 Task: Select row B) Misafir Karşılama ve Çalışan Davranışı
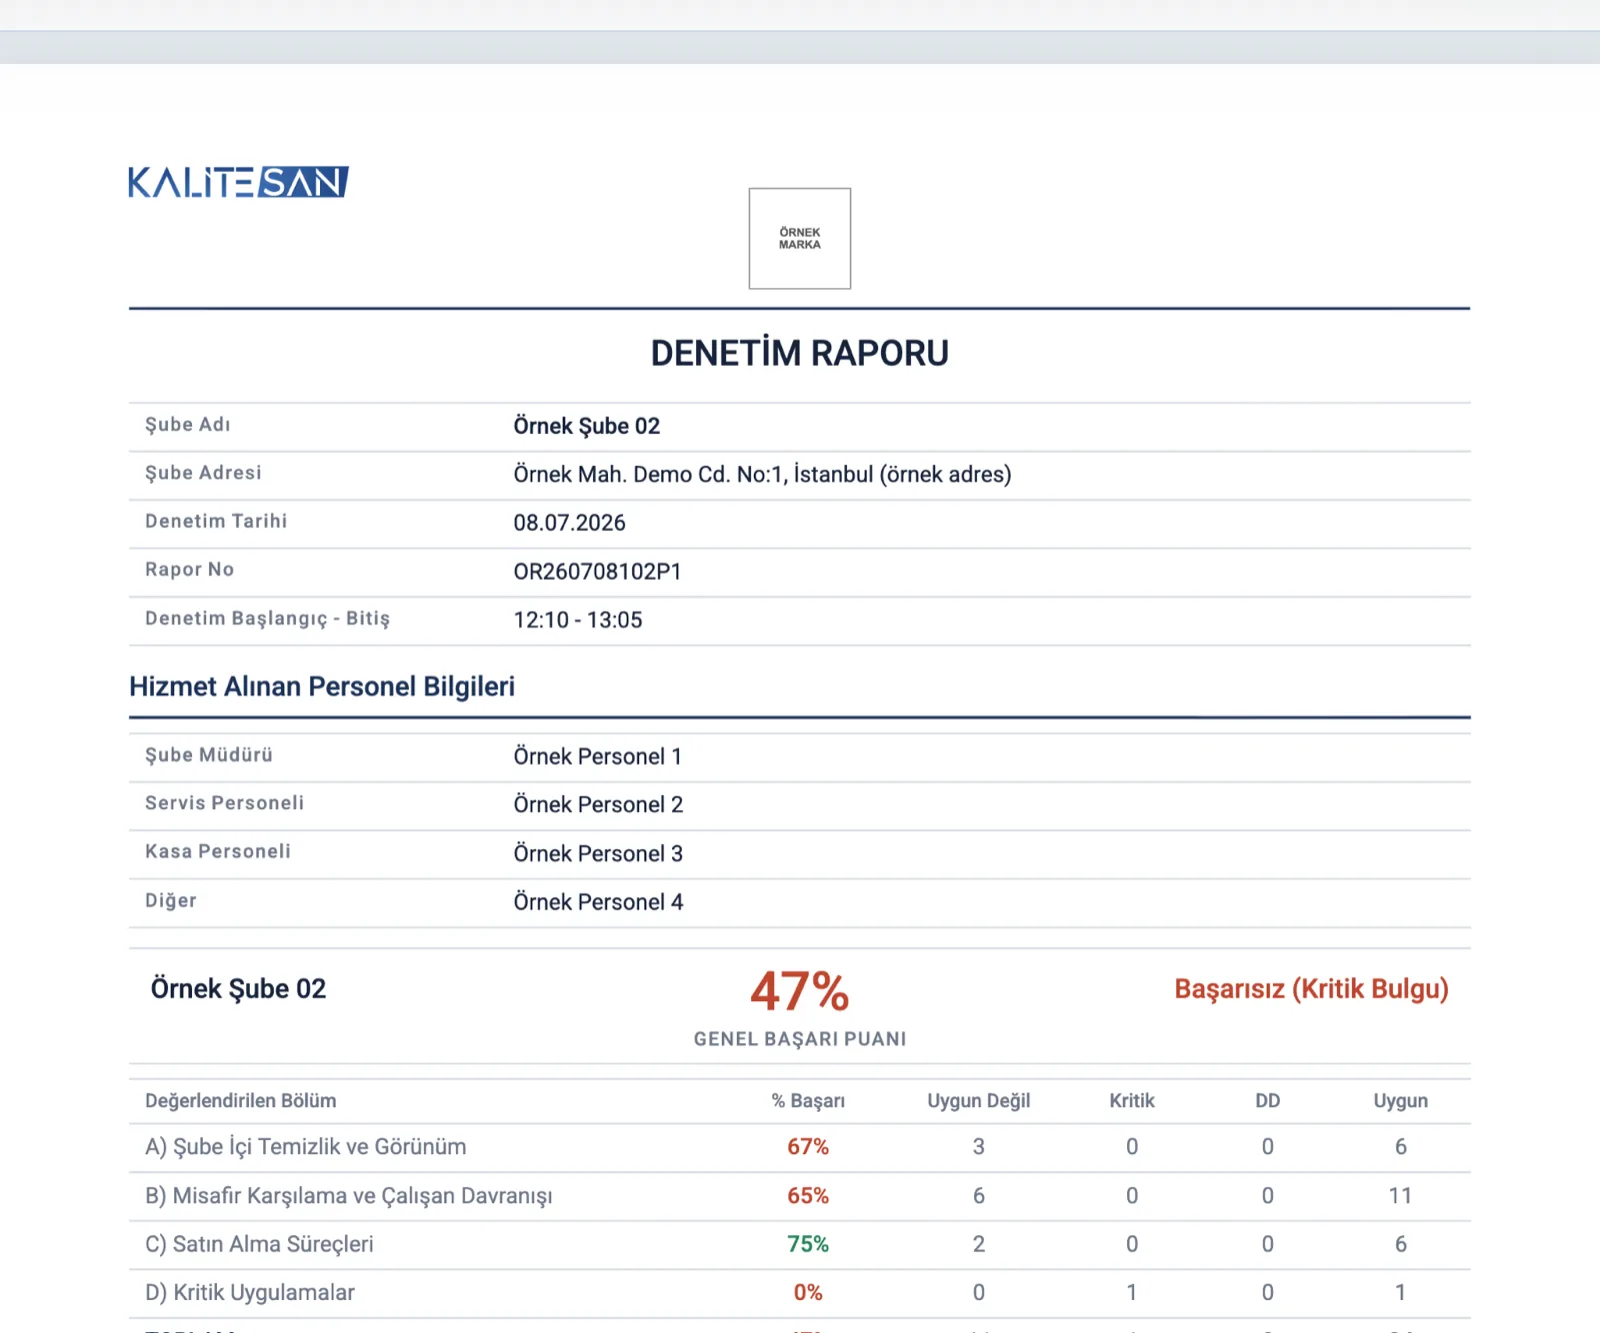800,1196
